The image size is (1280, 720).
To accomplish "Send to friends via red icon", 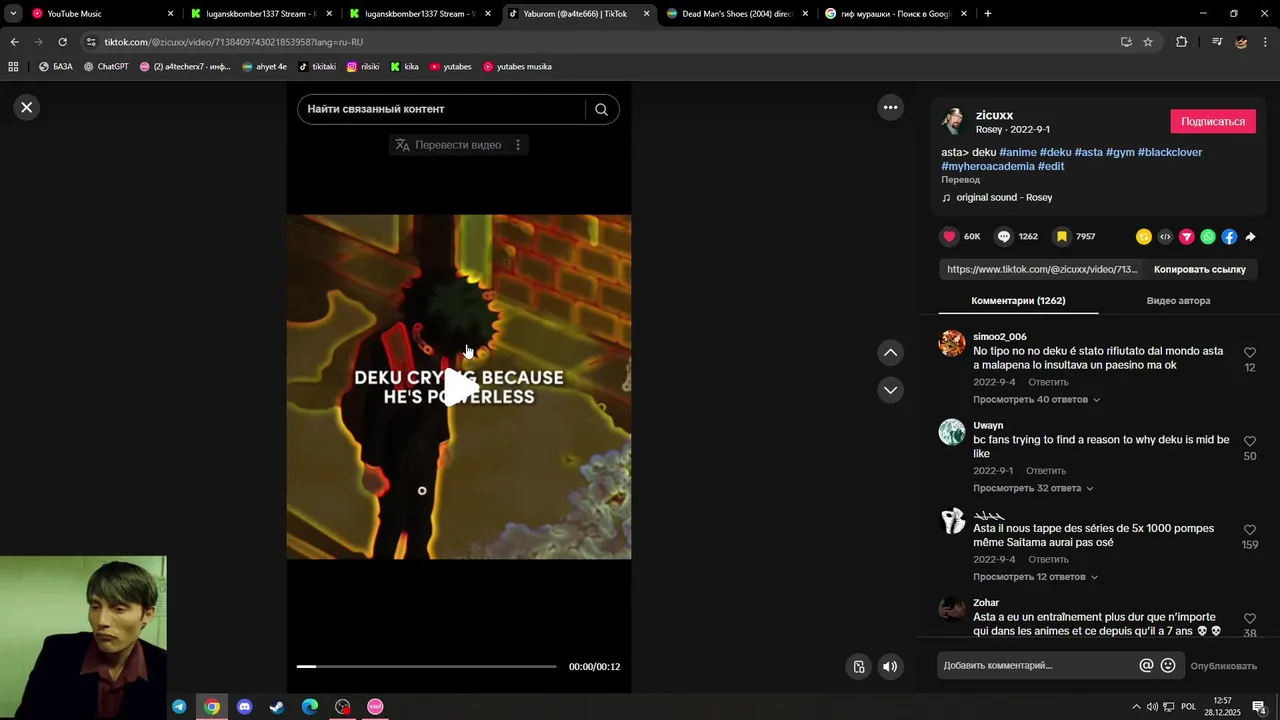I will point(1187,237).
